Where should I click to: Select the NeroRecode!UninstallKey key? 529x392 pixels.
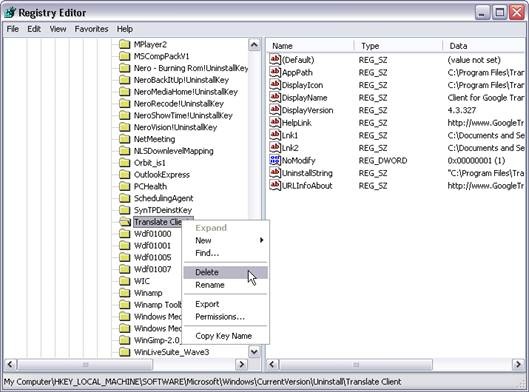[179, 104]
